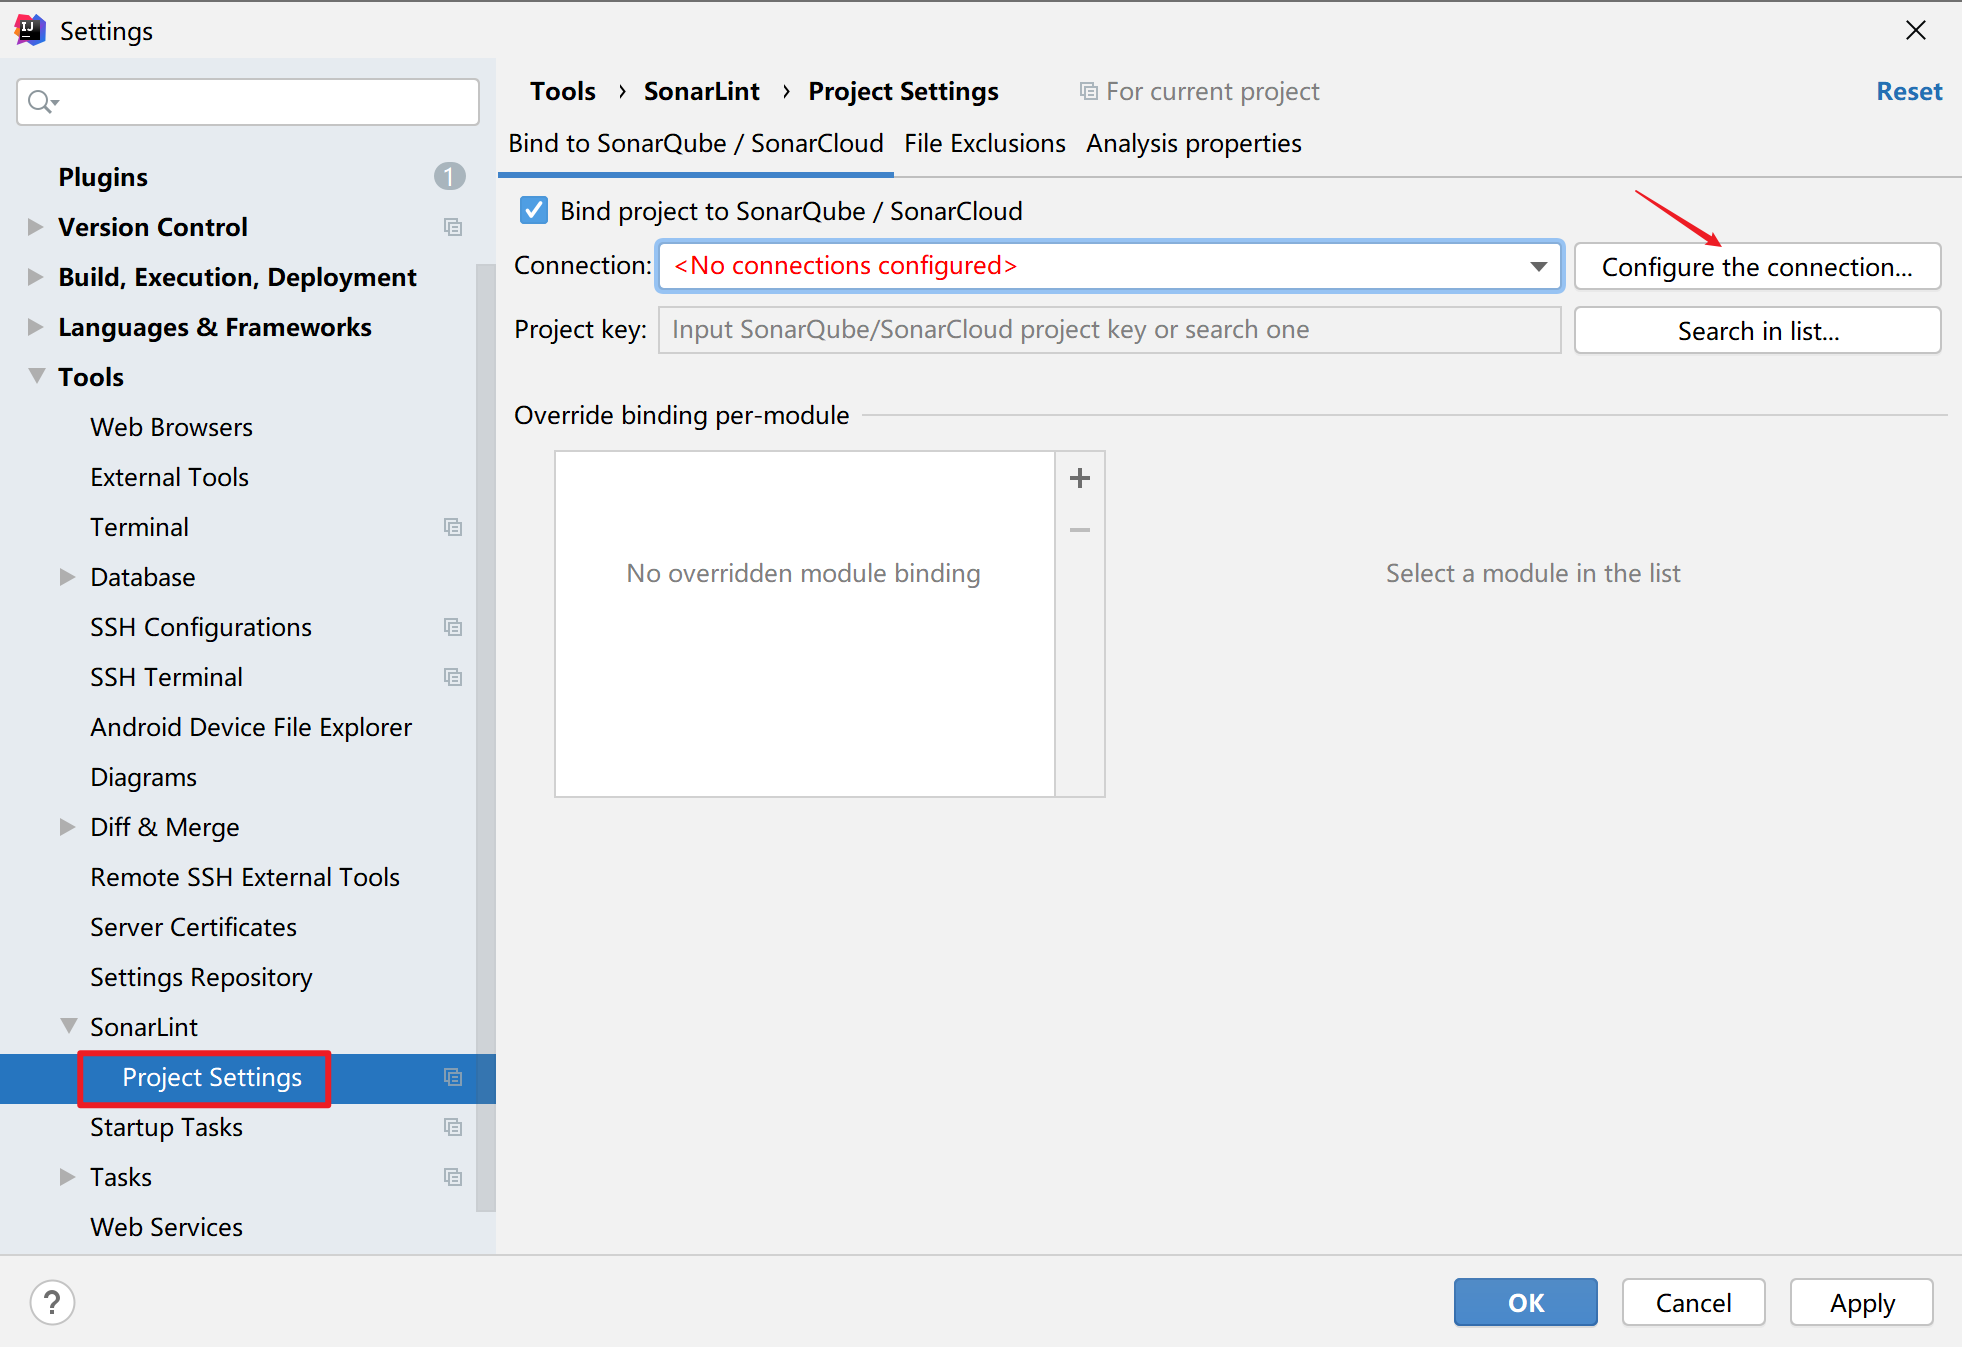The image size is (1962, 1347).
Task: Select Diagrams settings item
Action: pos(143,777)
